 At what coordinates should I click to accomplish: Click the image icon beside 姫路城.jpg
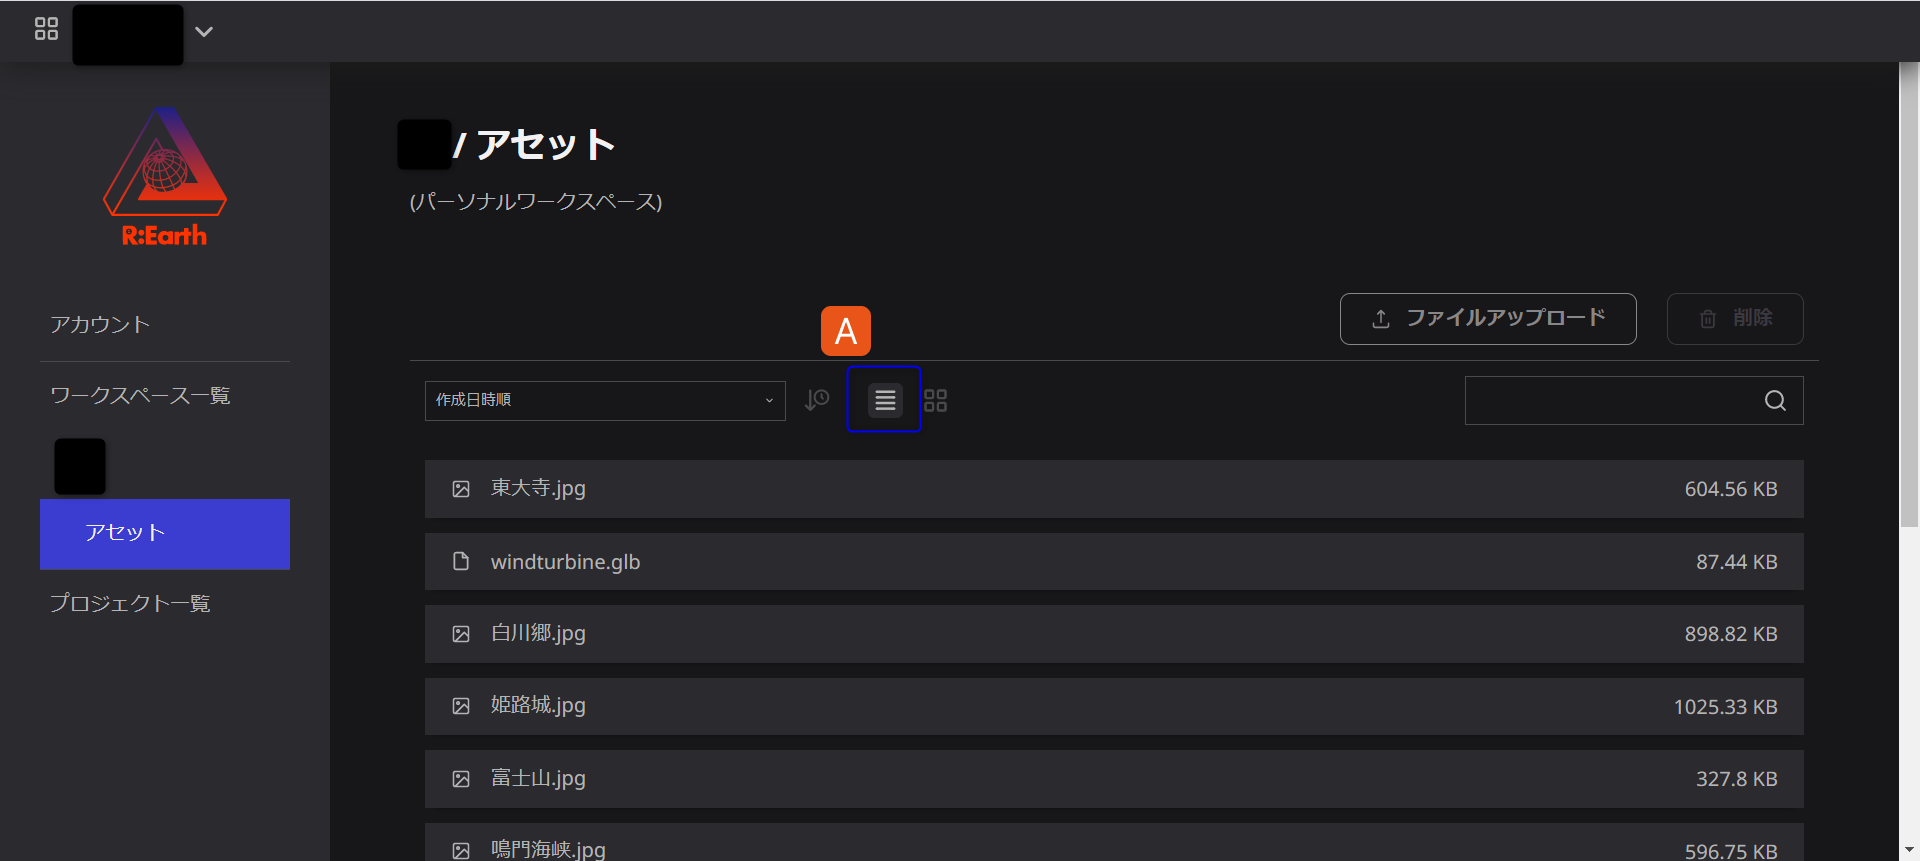point(461,706)
